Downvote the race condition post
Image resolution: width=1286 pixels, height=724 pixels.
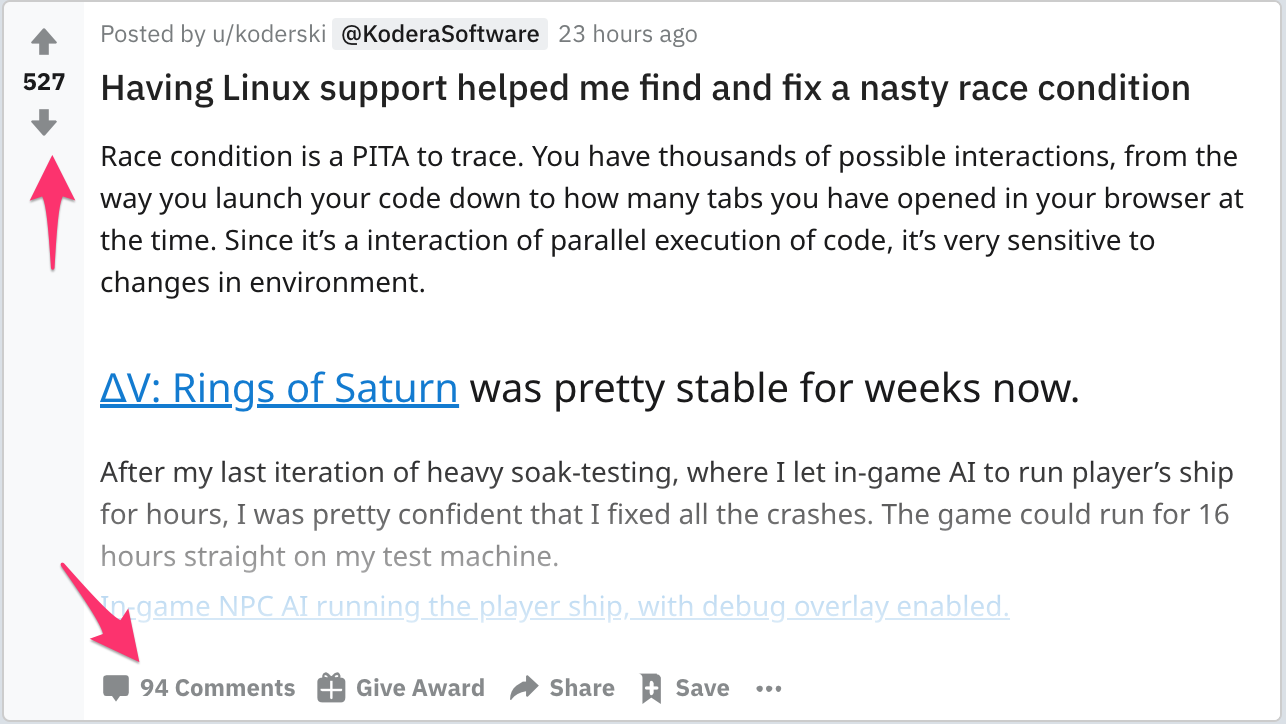[44, 123]
